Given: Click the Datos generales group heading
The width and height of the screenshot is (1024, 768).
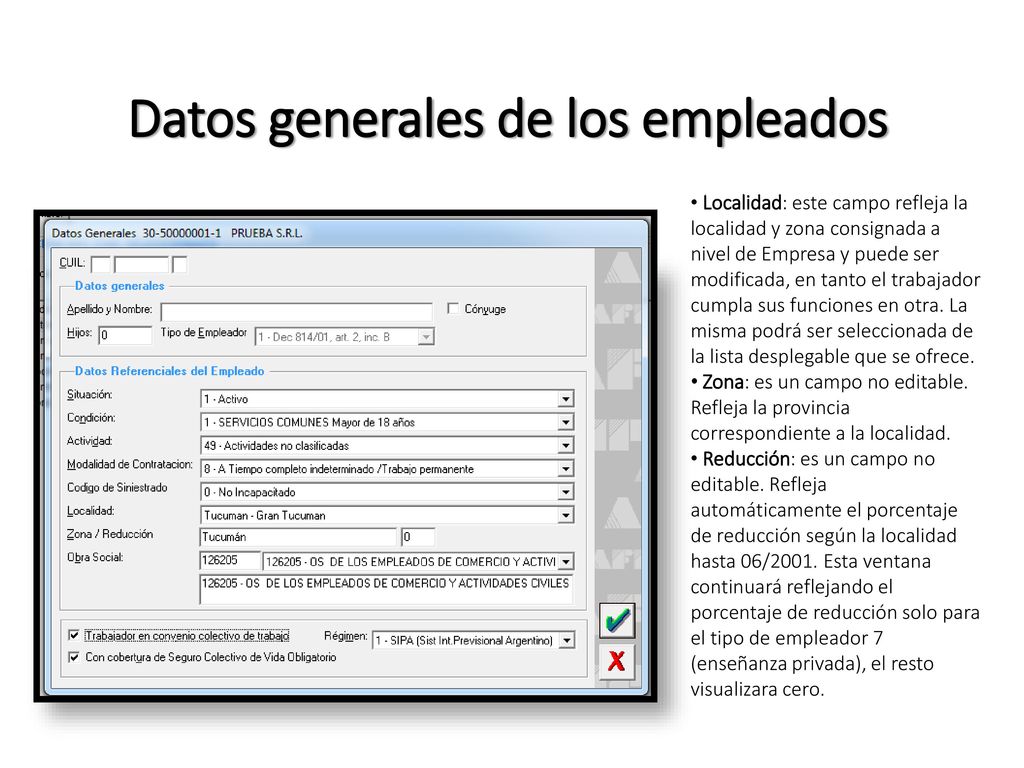Looking at the screenshot, I should [120, 285].
